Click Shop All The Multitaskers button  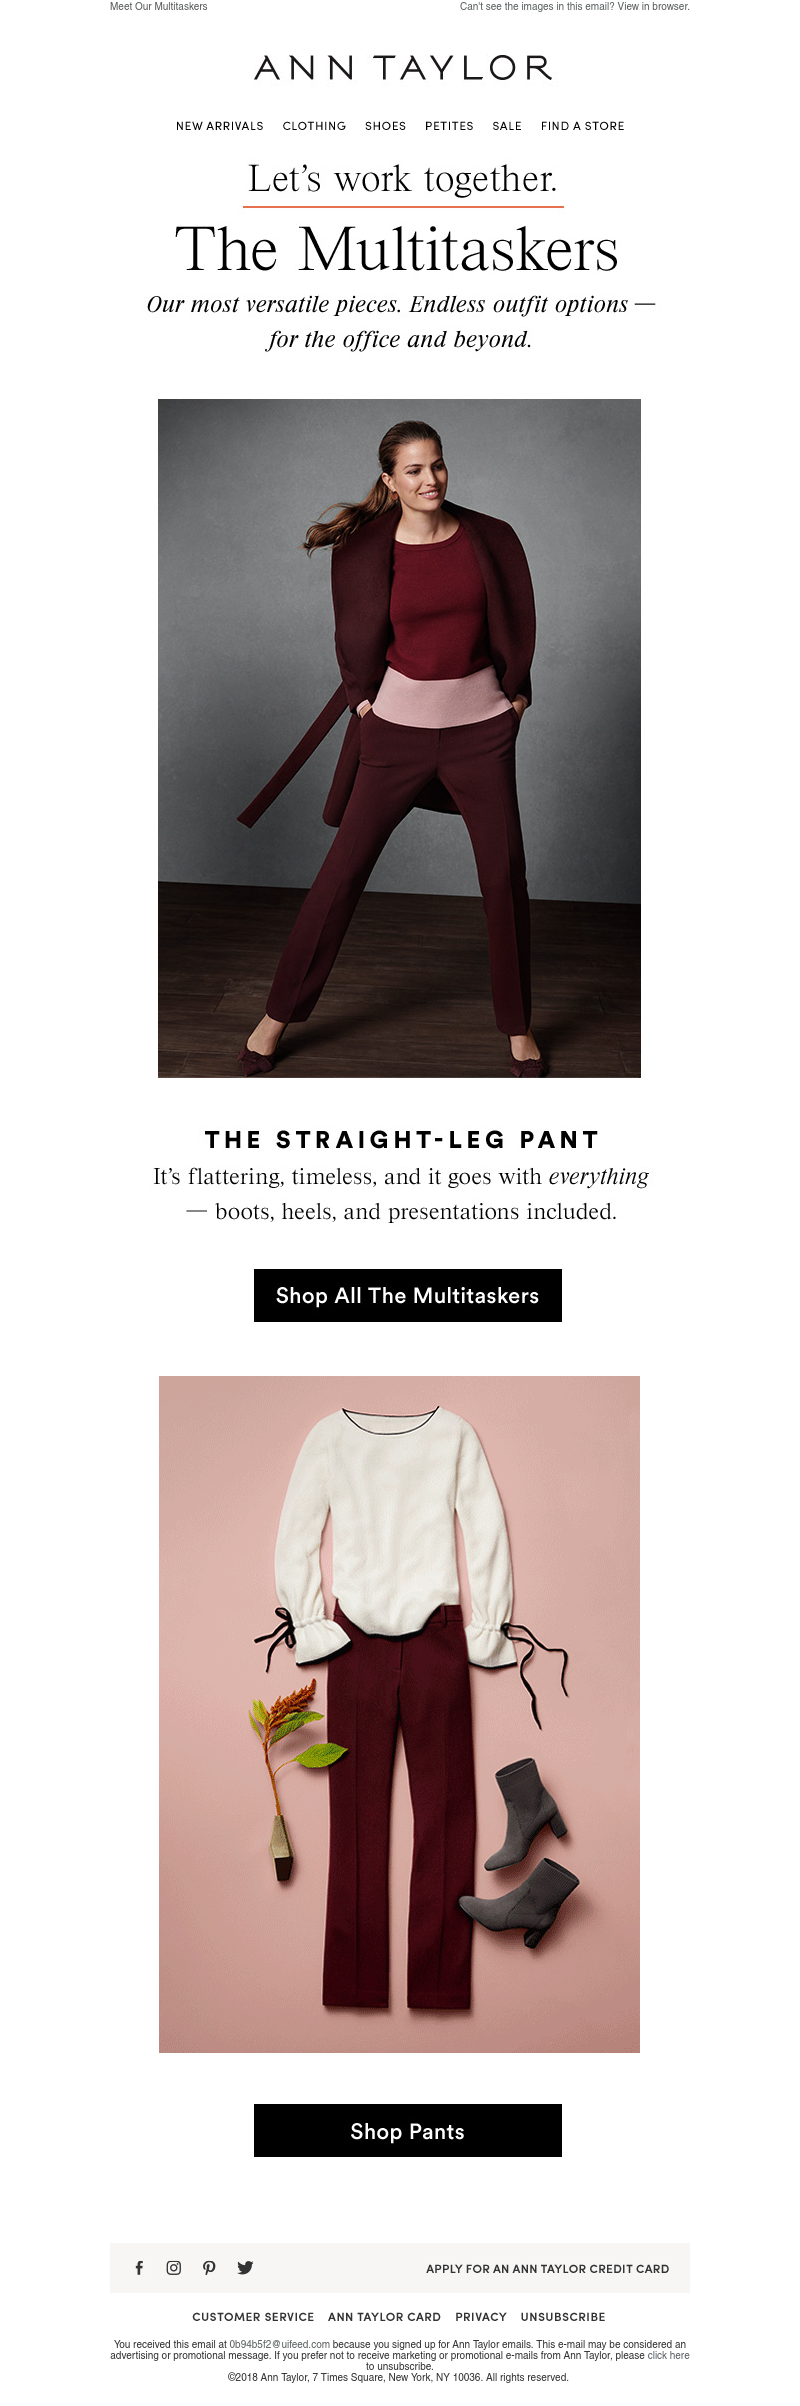tap(408, 1295)
